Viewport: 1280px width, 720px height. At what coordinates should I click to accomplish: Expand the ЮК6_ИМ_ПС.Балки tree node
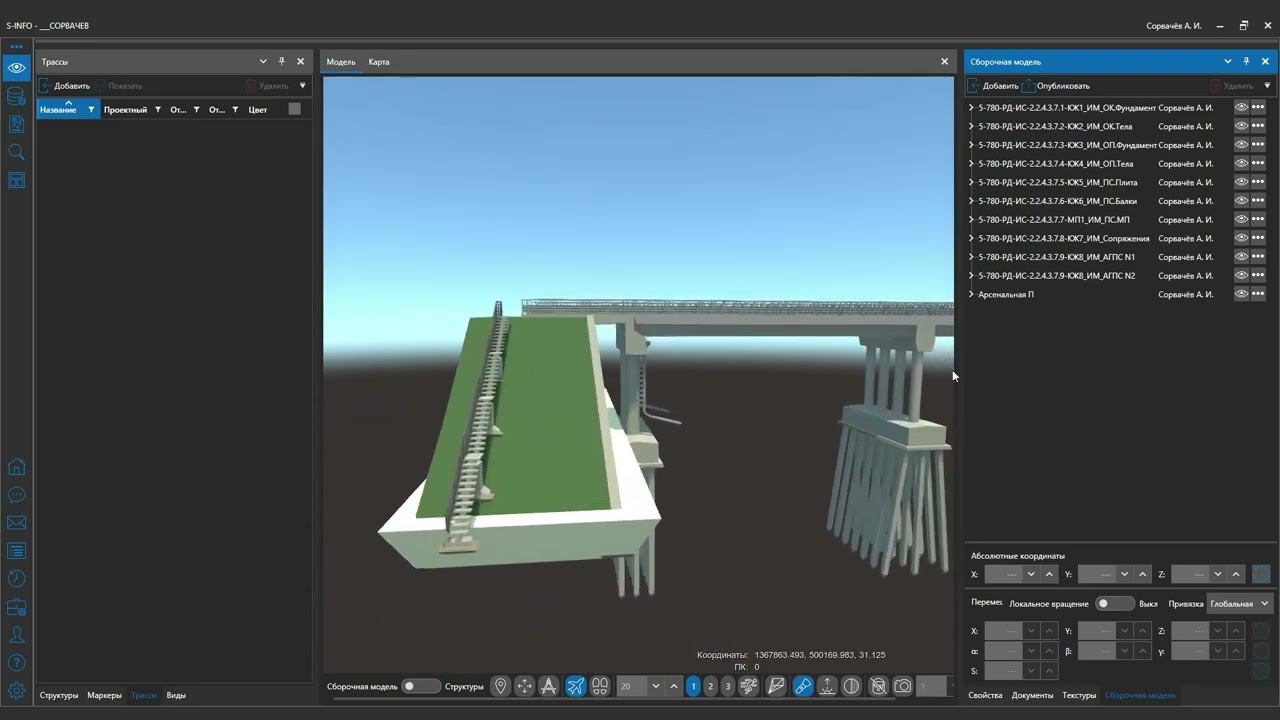pyautogui.click(x=971, y=201)
